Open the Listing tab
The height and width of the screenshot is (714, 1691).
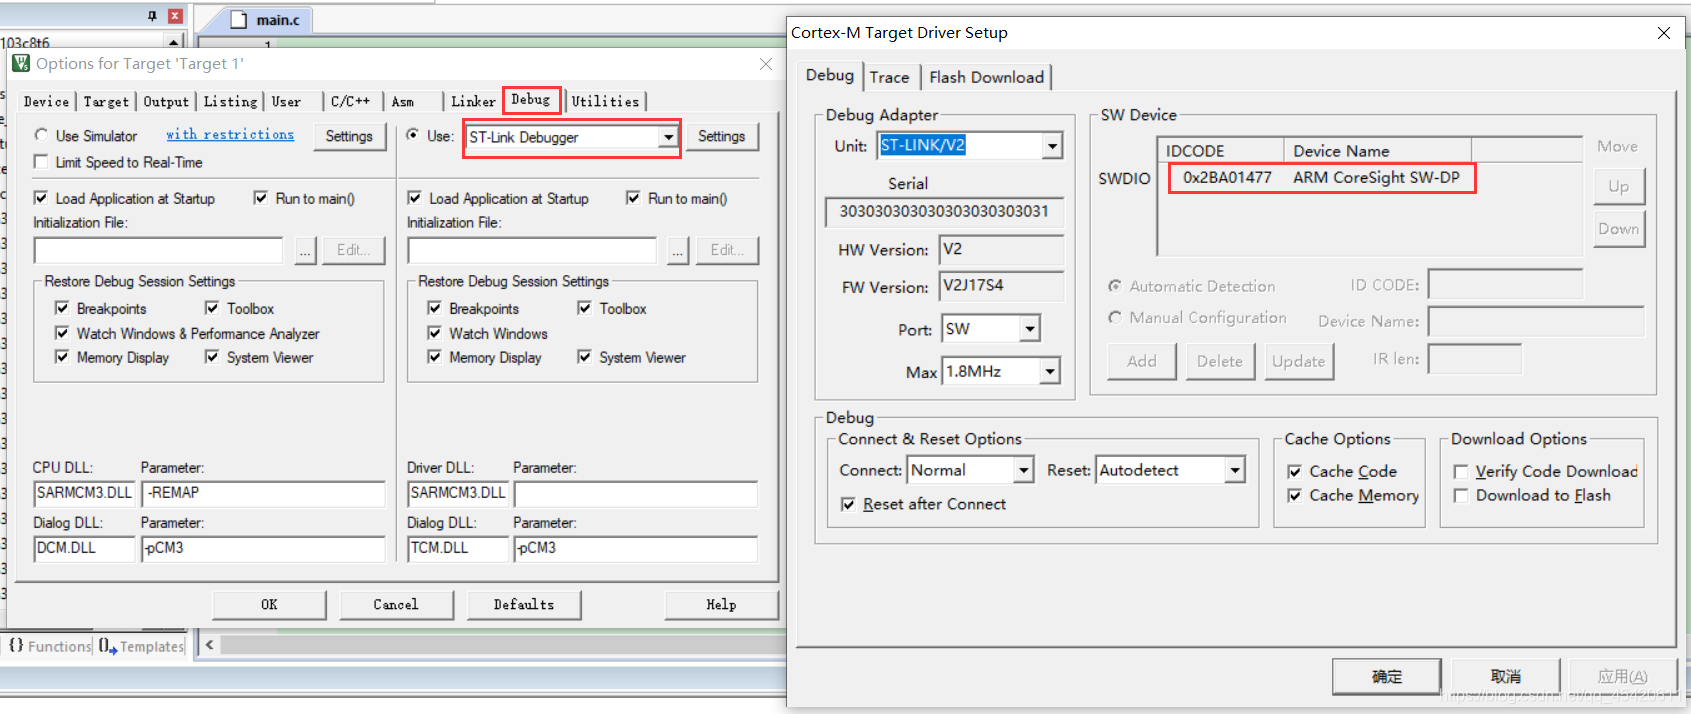click(x=231, y=101)
